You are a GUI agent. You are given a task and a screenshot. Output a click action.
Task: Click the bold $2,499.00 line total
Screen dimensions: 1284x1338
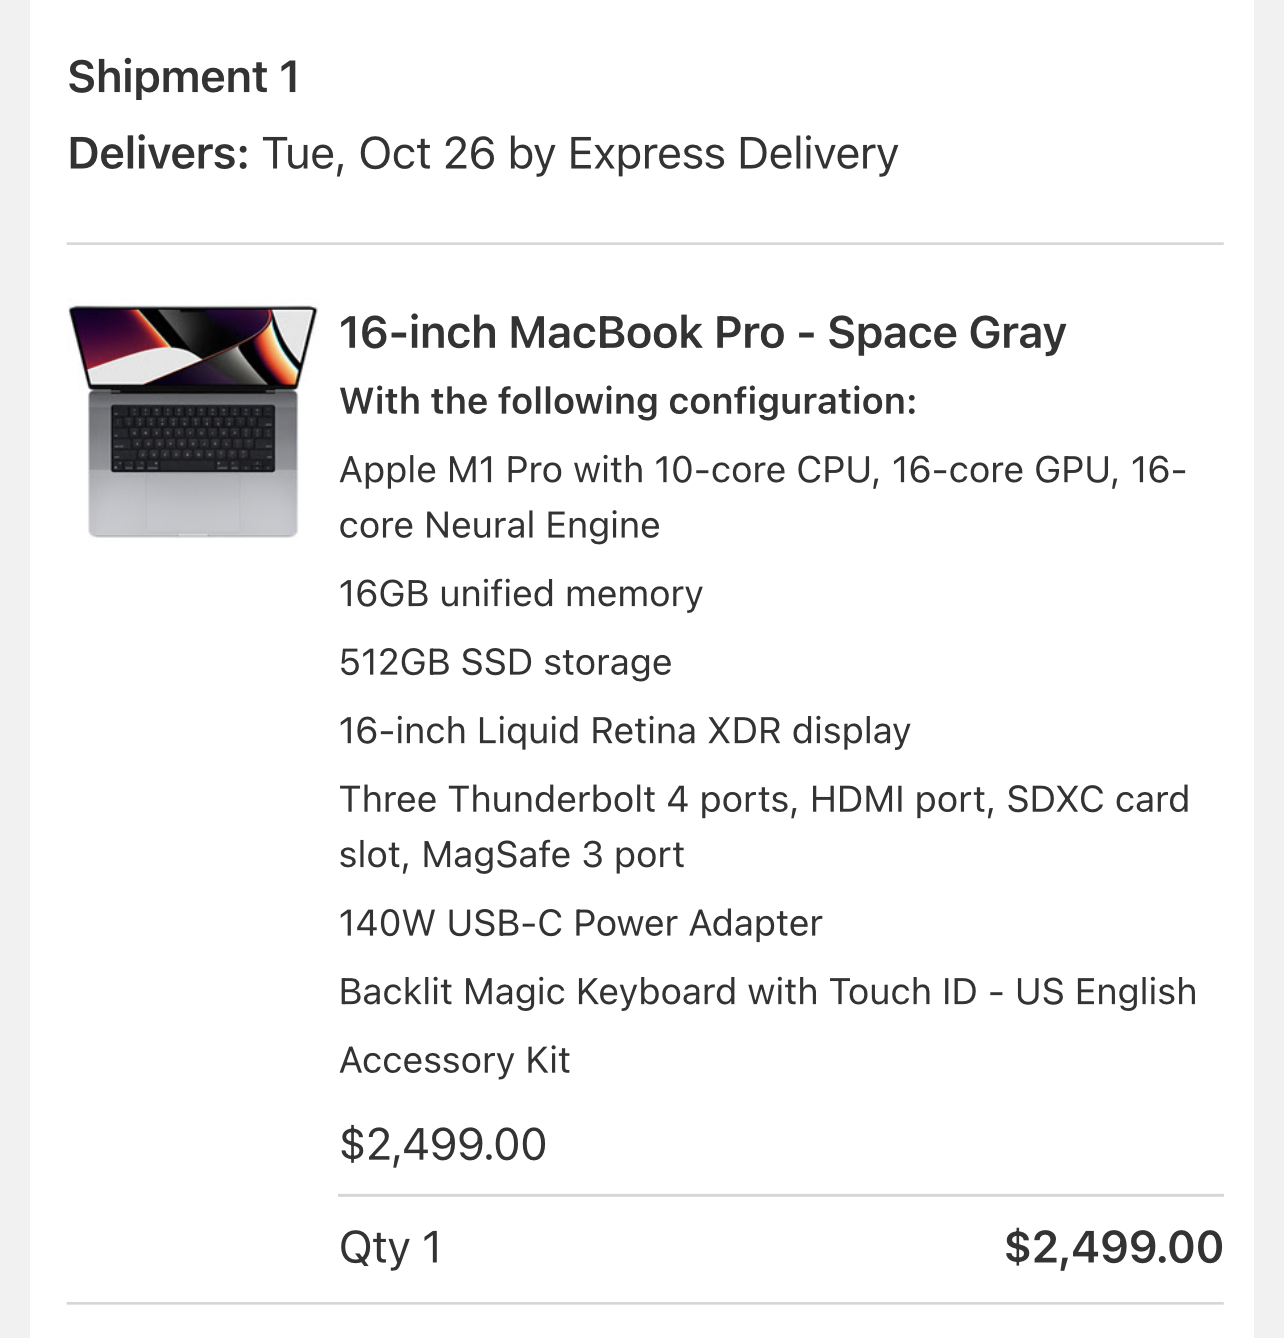click(1113, 1248)
